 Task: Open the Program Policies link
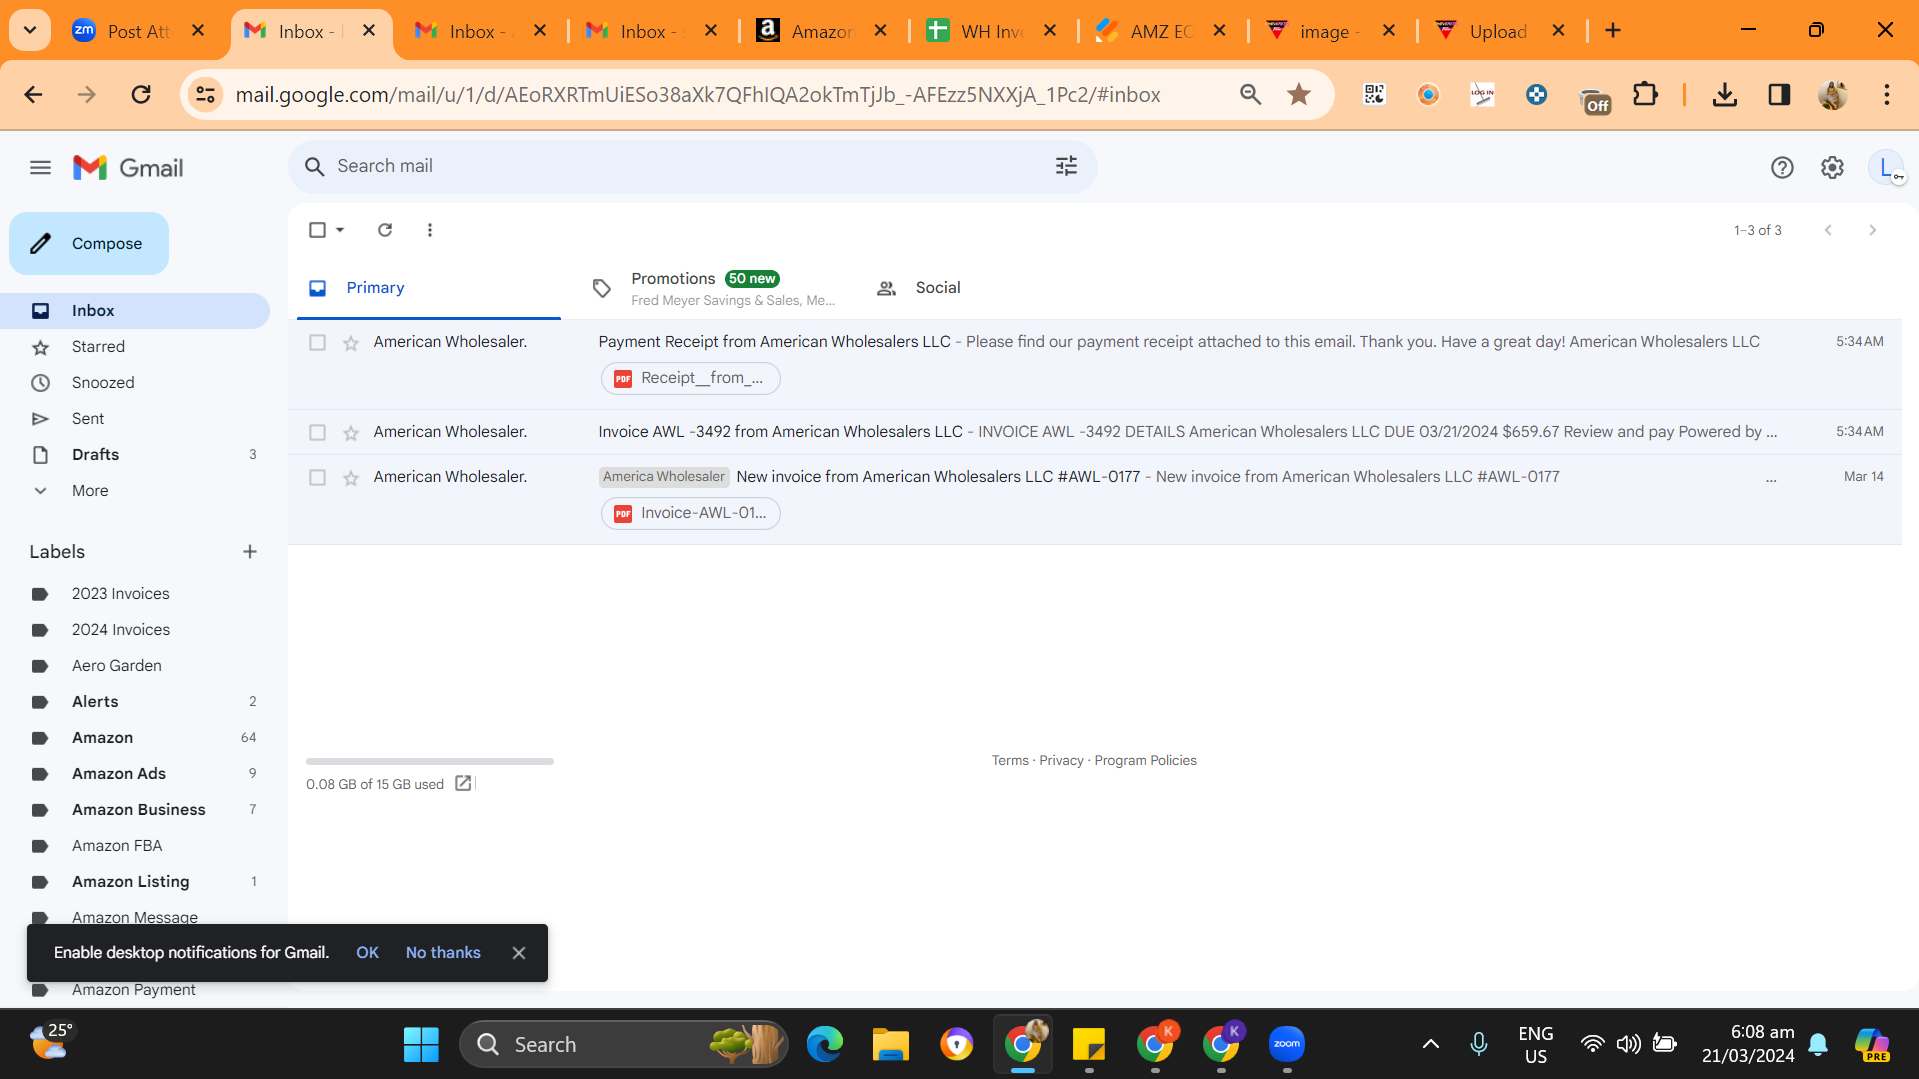[x=1145, y=761]
